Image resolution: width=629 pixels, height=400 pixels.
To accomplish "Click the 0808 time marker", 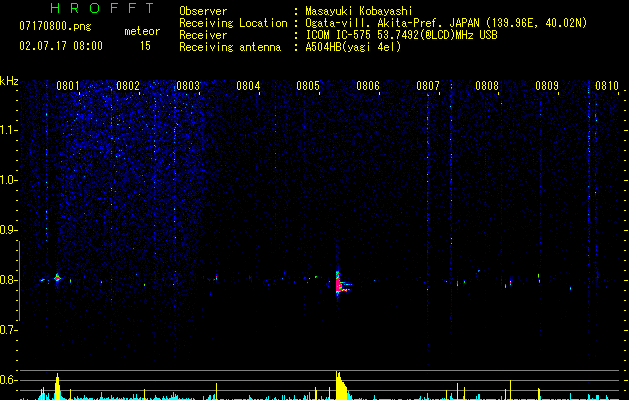I will click(x=487, y=86).
